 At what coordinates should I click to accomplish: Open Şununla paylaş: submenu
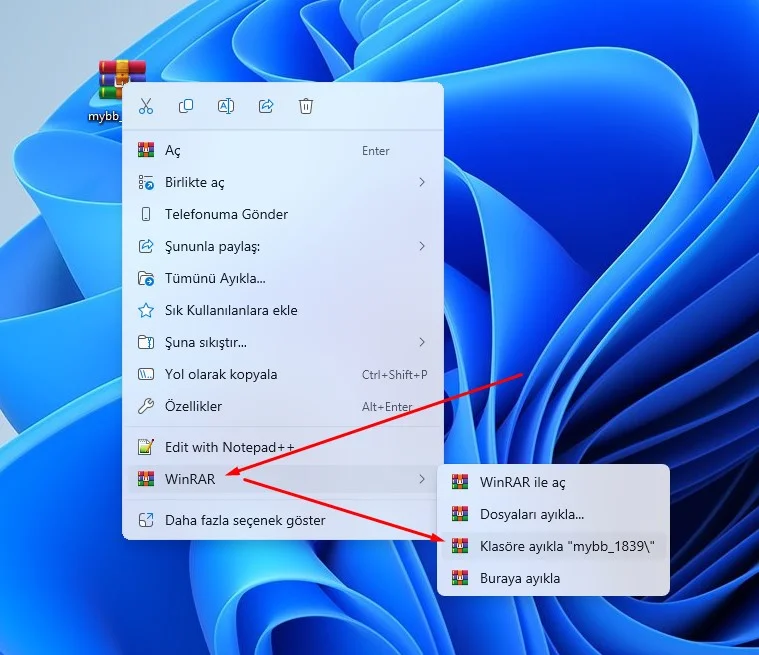point(283,246)
